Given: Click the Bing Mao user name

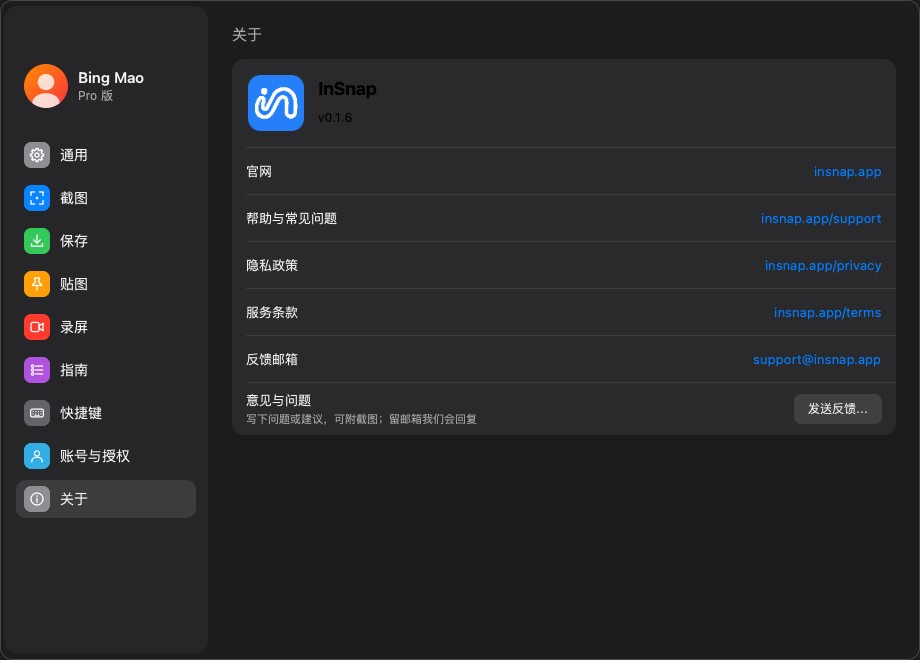Looking at the screenshot, I should tap(111, 78).
